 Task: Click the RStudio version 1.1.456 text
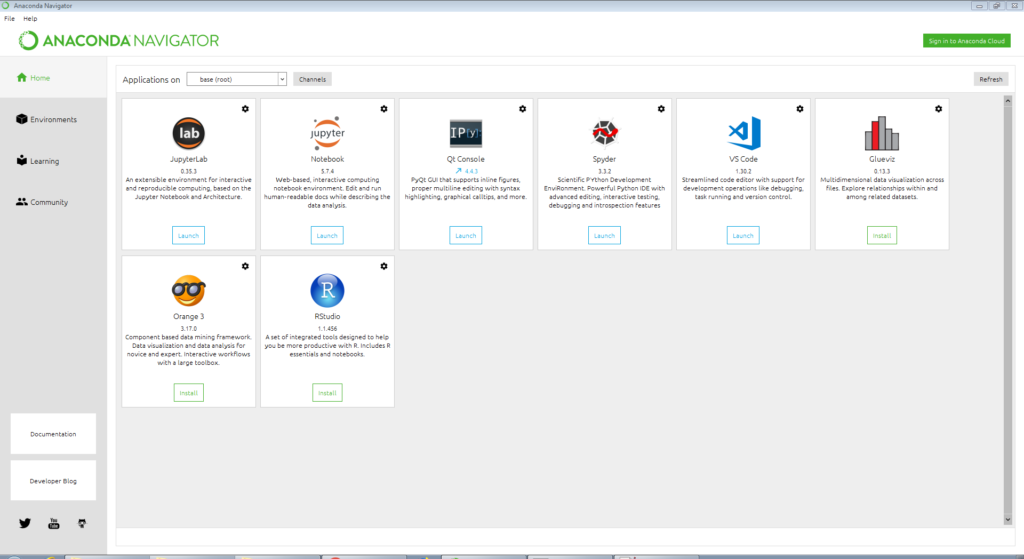pos(327,328)
